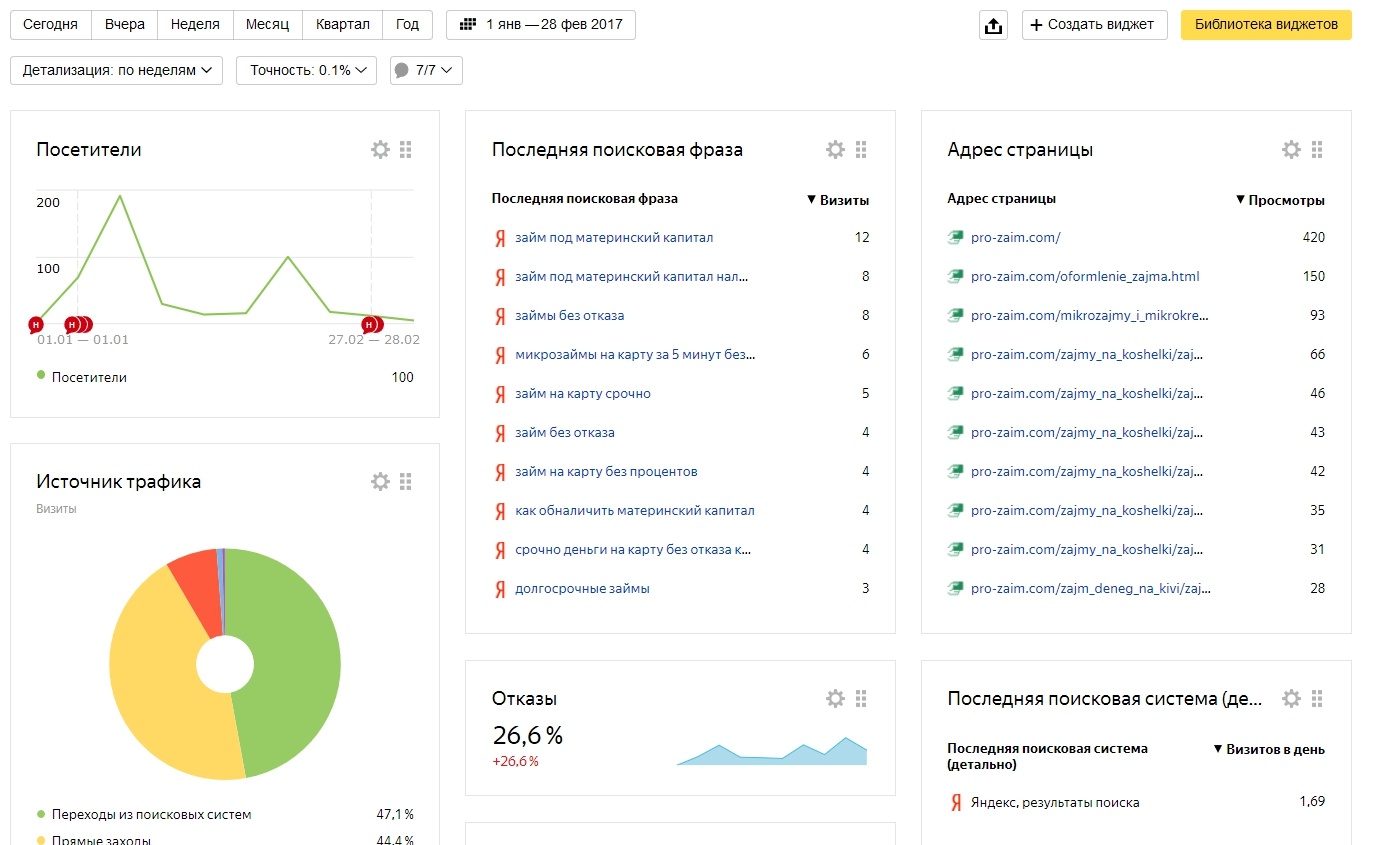Image resolution: width=1397 pixels, height=845 pixels.
Task: Open the calendar date range picker
Action: pos(540,25)
